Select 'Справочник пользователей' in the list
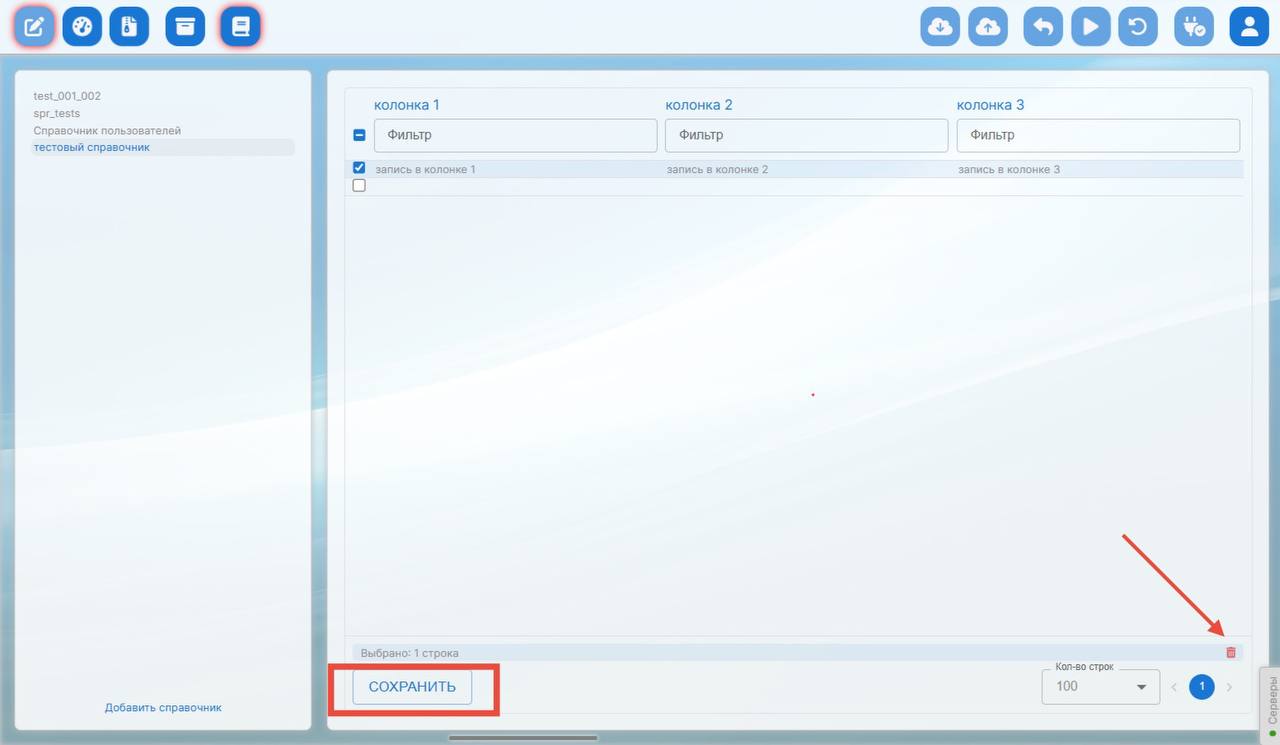This screenshot has width=1280, height=745. click(107, 131)
